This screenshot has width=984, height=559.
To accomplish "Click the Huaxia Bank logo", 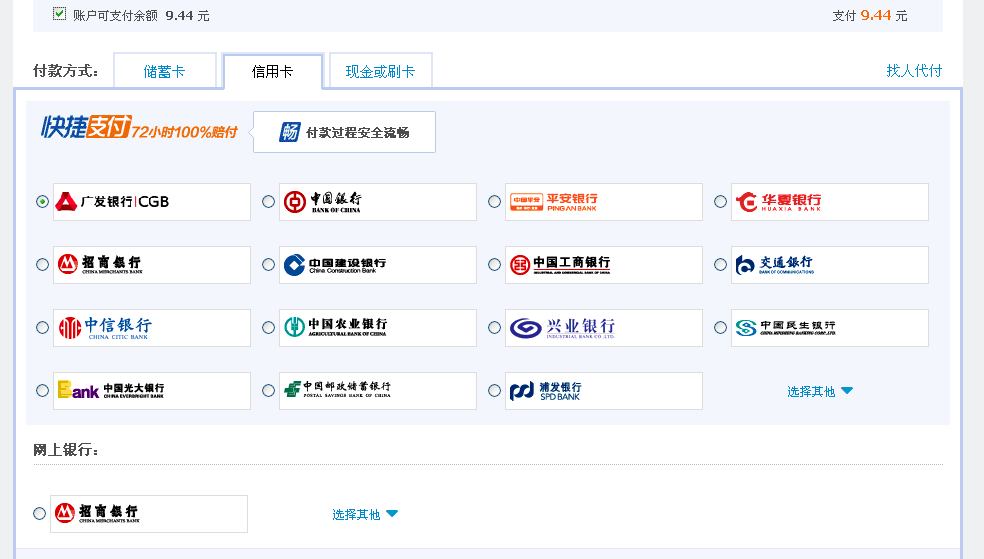I will [x=829, y=202].
